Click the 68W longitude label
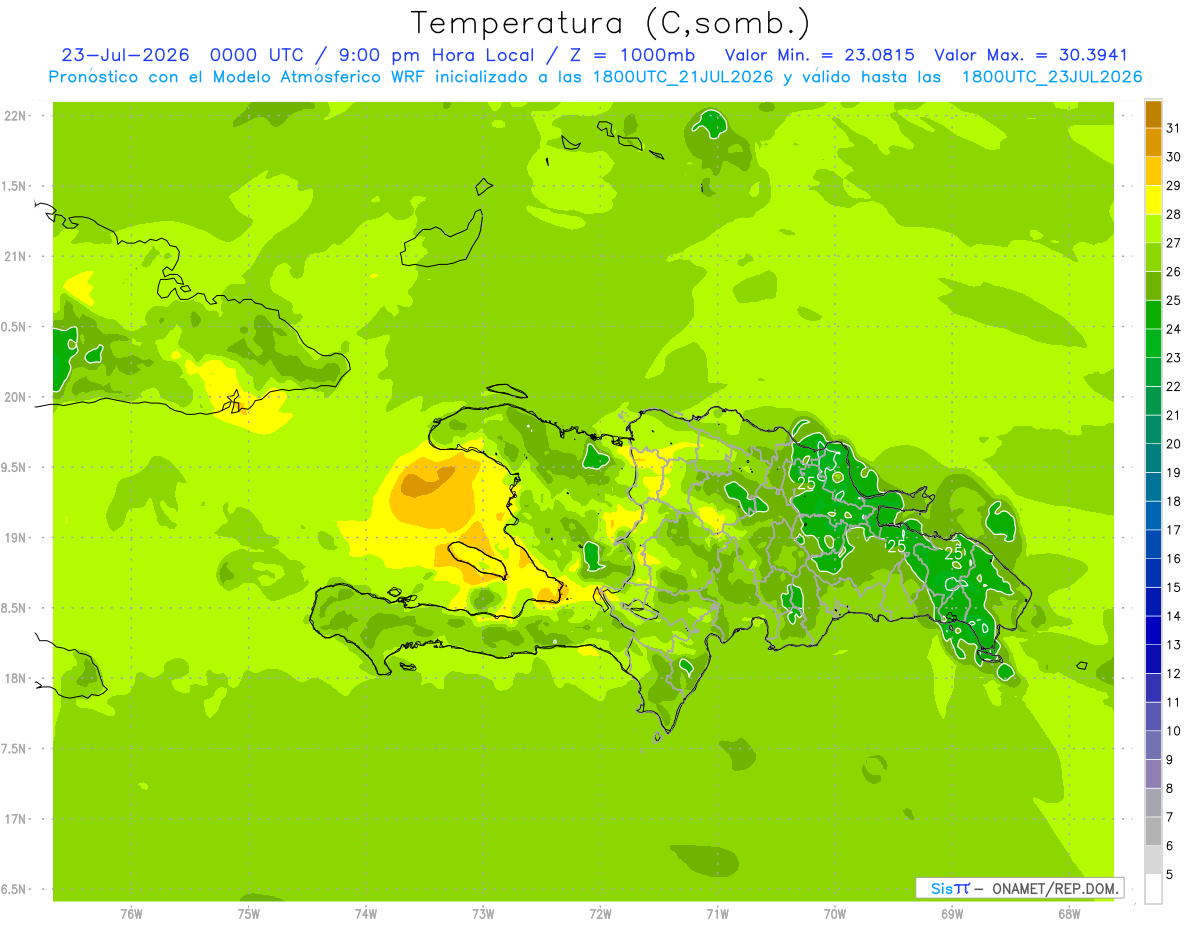Image resolution: width=1200 pixels, height=927 pixels. pyautogui.click(x=1069, y=914)
